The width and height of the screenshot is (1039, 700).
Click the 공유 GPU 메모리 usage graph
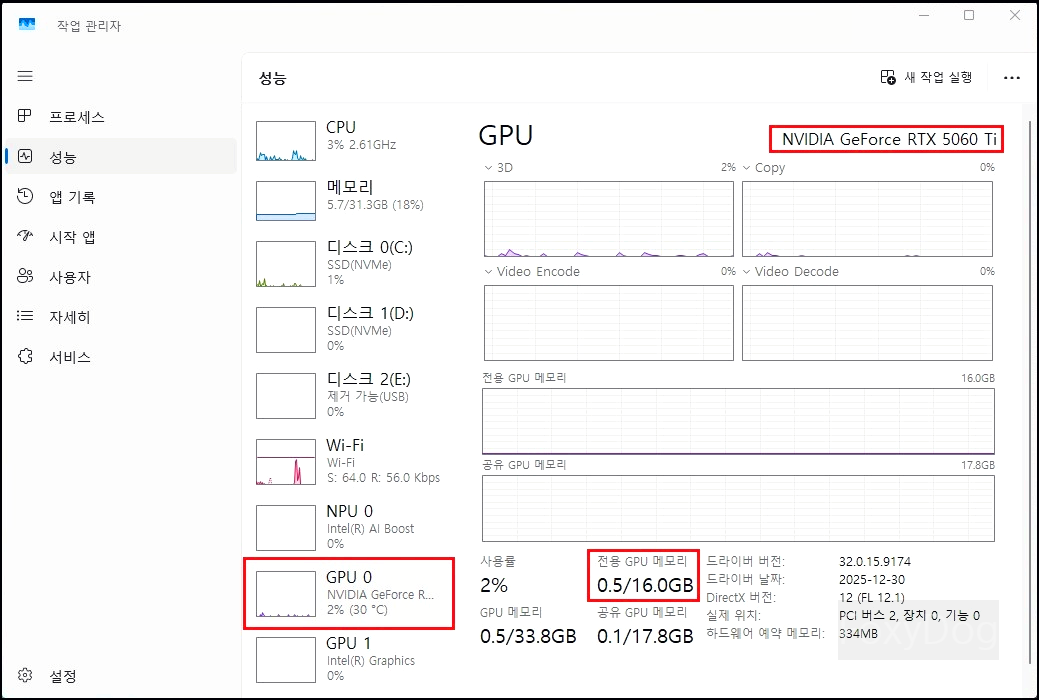(738, 508)
